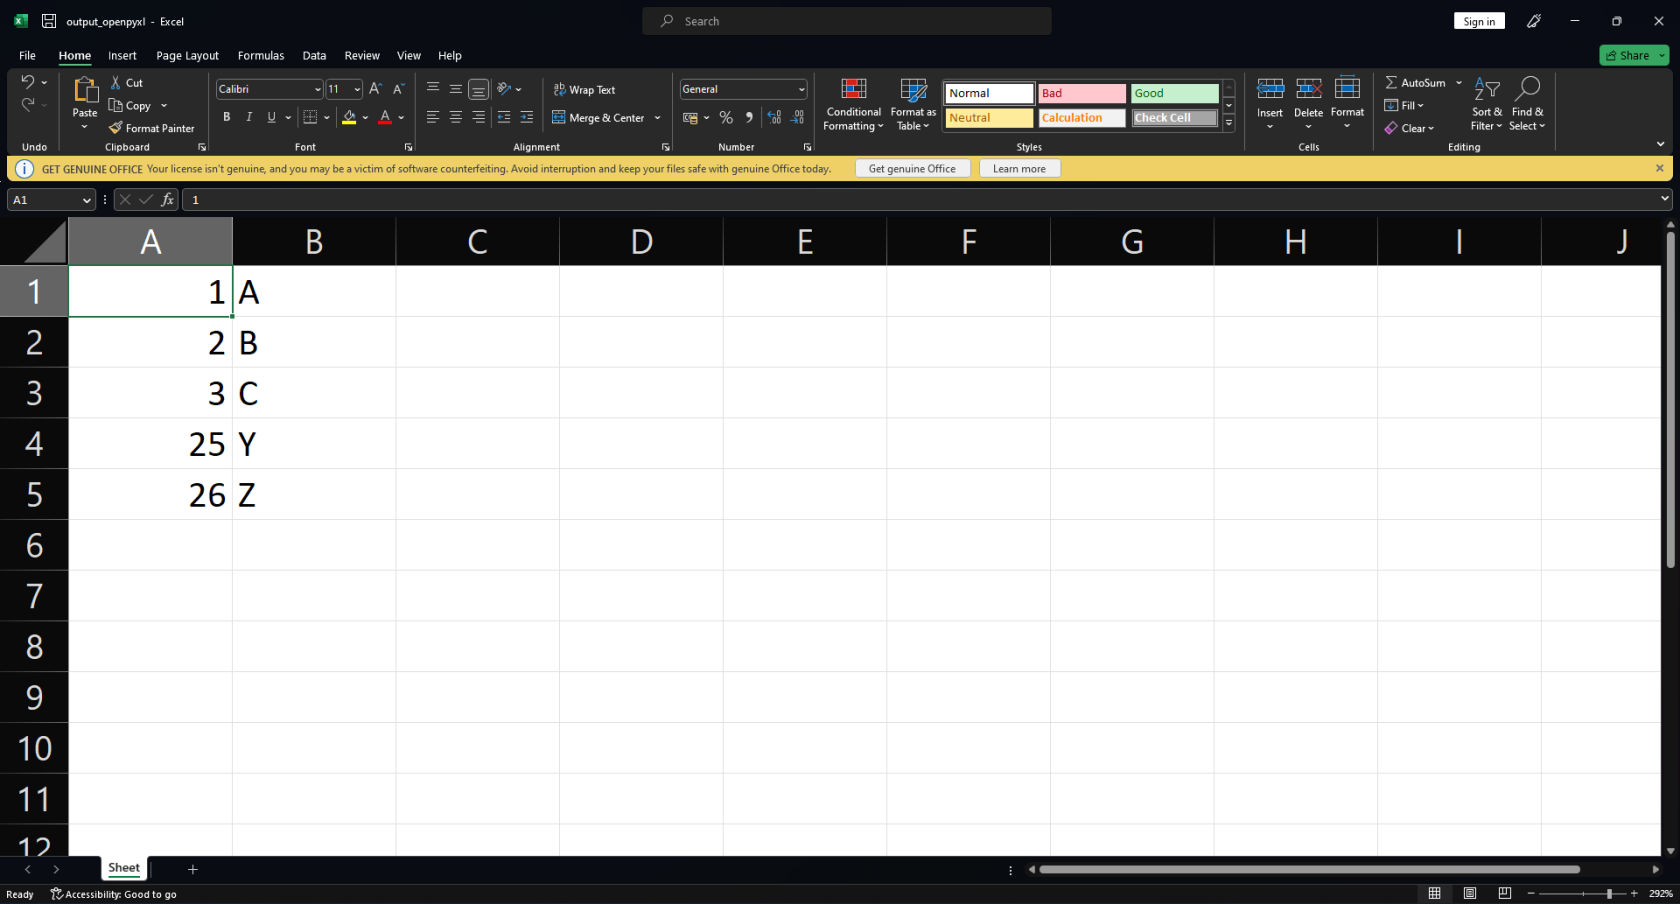Expand the Merge & Center dropdown arrow
This screenshot has height=904, width=1680.
(x=658, y=118)
